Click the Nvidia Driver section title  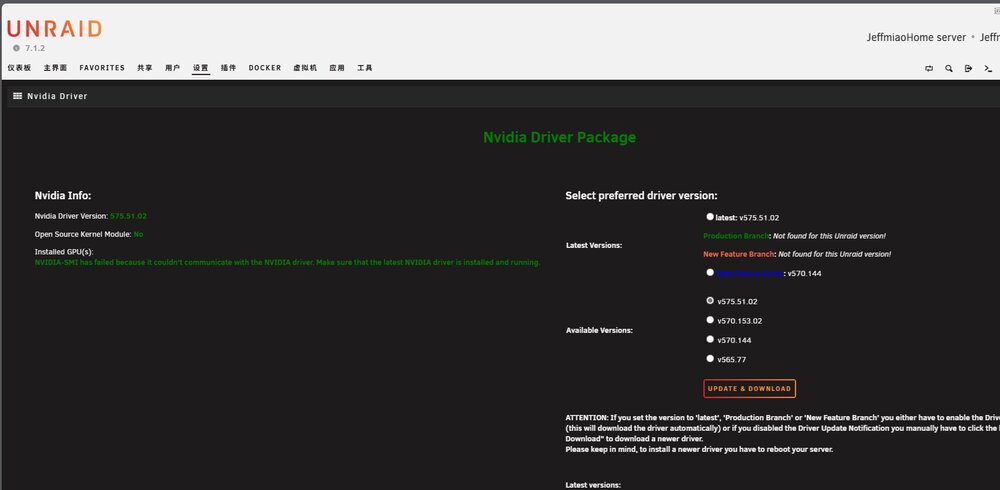[57, 96]
